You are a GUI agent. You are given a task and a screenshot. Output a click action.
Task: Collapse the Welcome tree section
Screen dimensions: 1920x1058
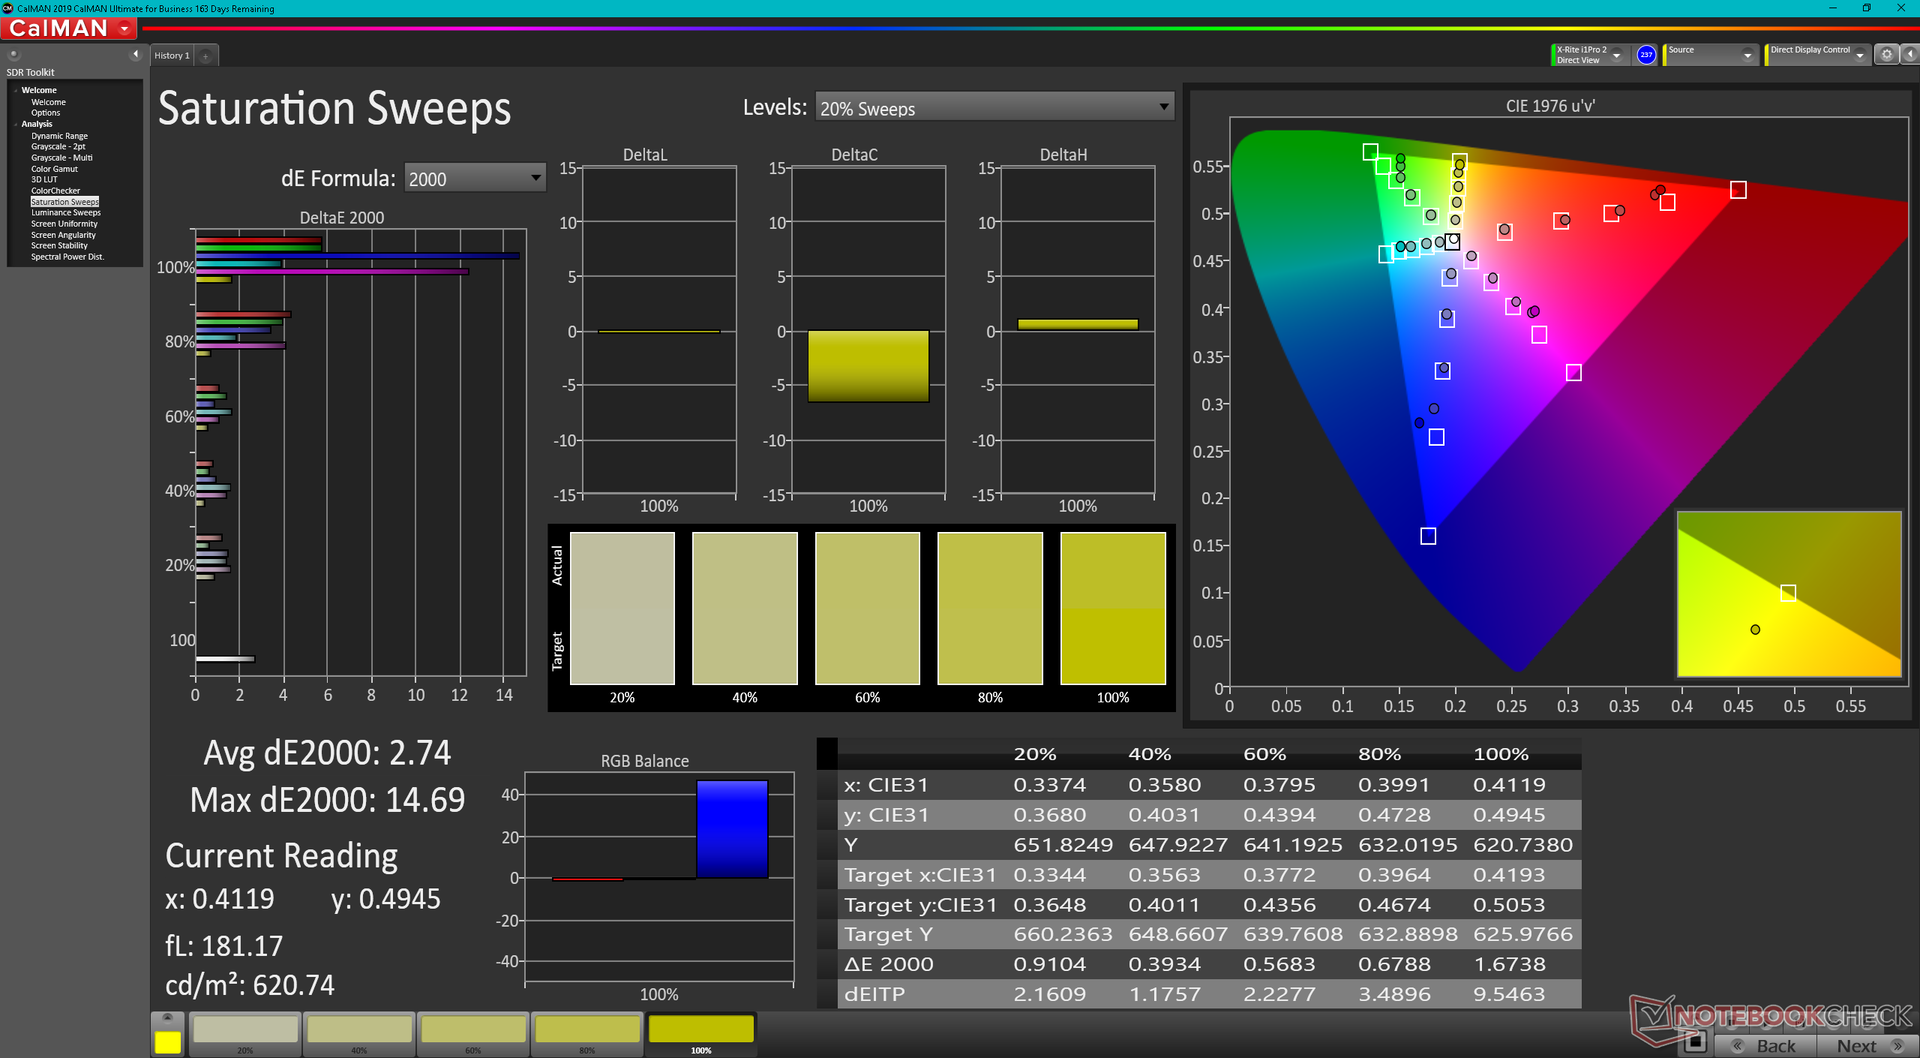pos(16,90)
